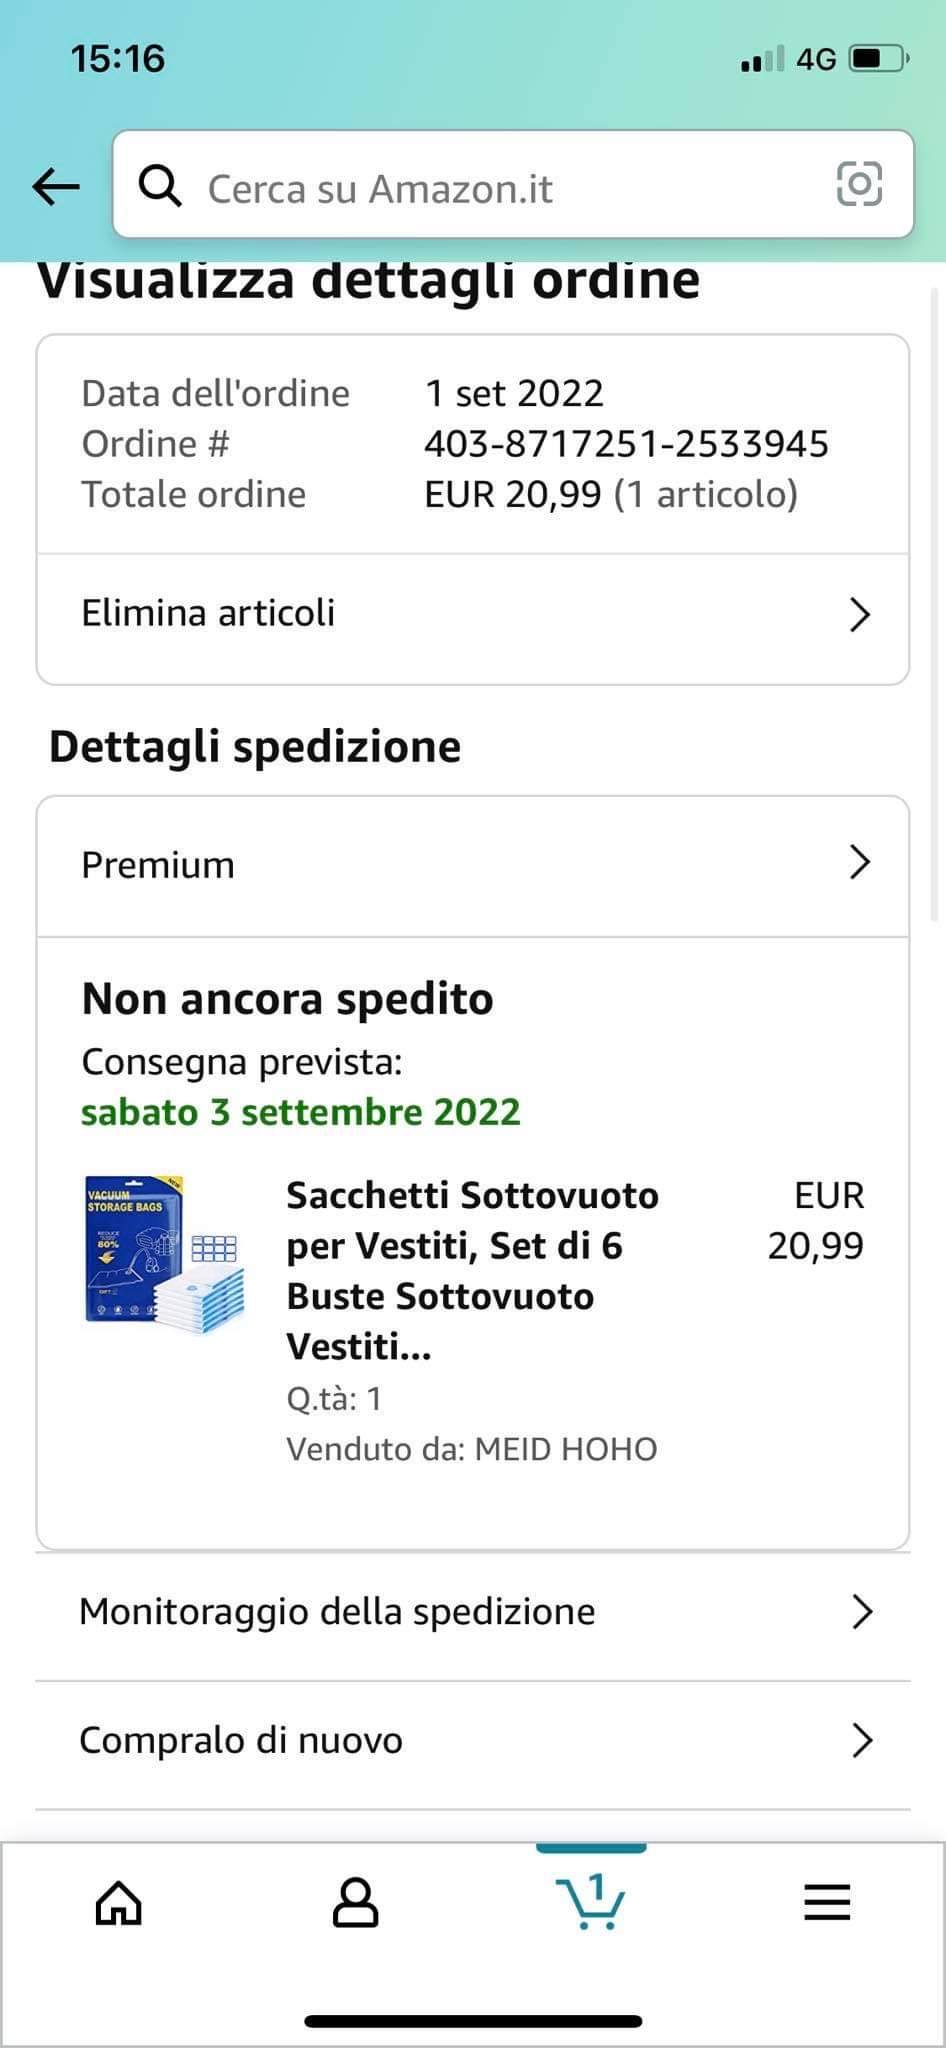Expand Compralo di nuovo chevron
The height and width of the screenshot is (2048, 946).
coord(861,1741)
